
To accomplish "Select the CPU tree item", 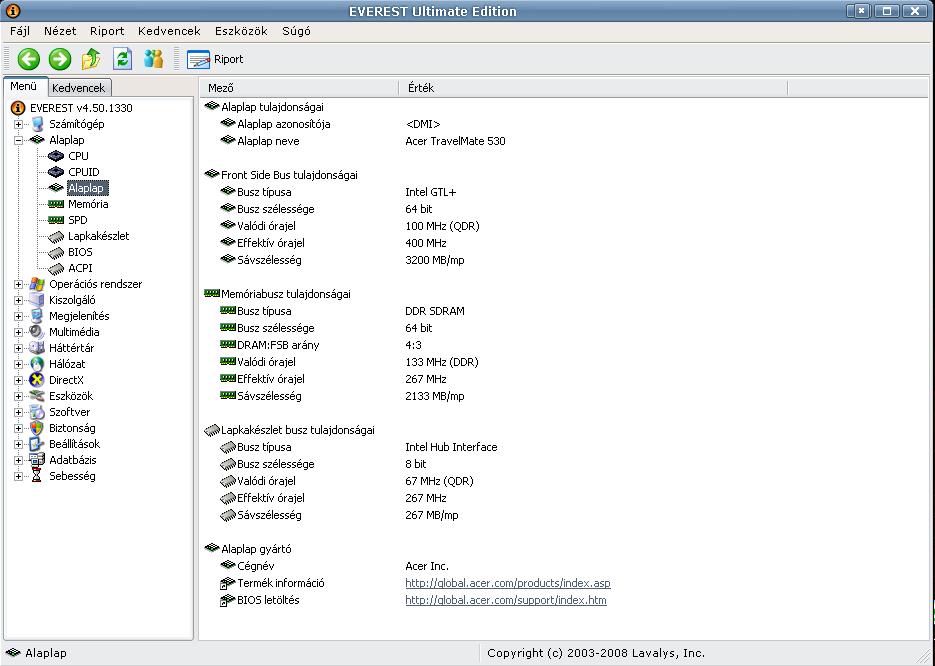I will click(78, 156).
